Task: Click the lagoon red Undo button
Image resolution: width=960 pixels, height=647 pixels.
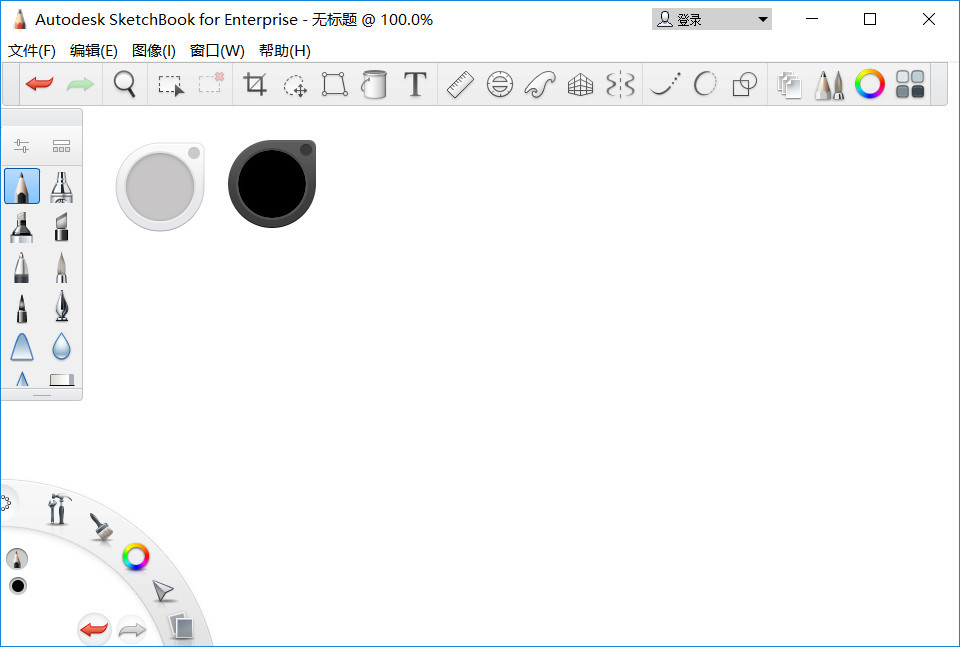Action: (x=94, y=629)
